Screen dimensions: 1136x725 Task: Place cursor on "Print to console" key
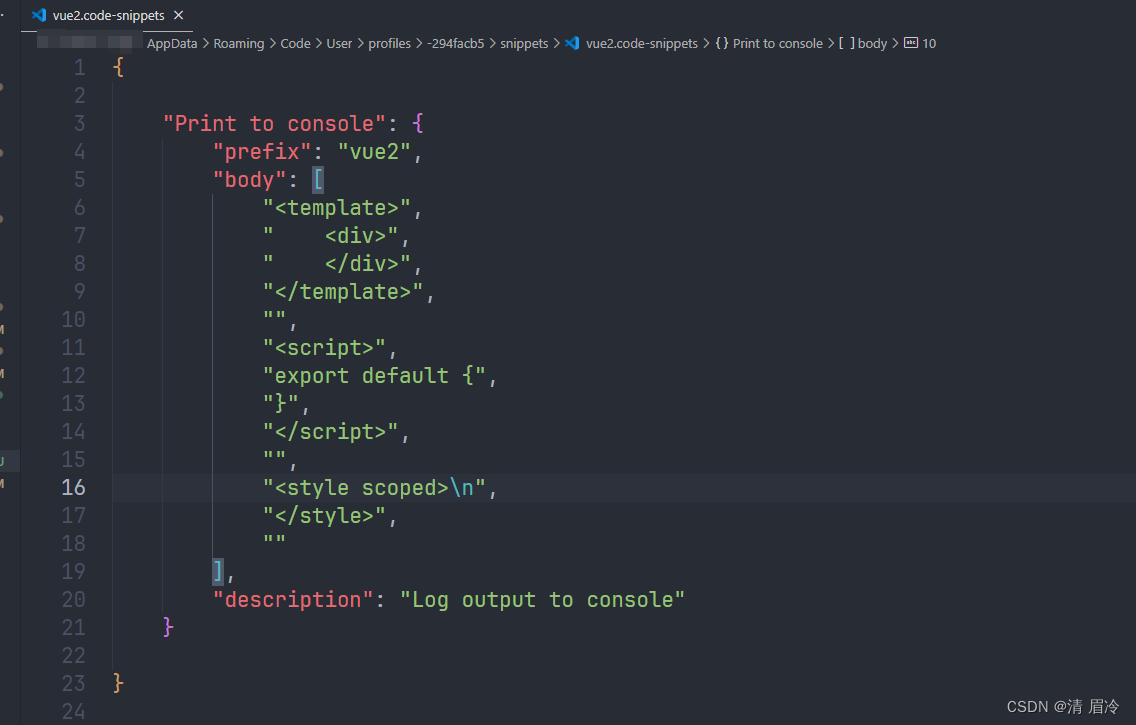point(275,124)
